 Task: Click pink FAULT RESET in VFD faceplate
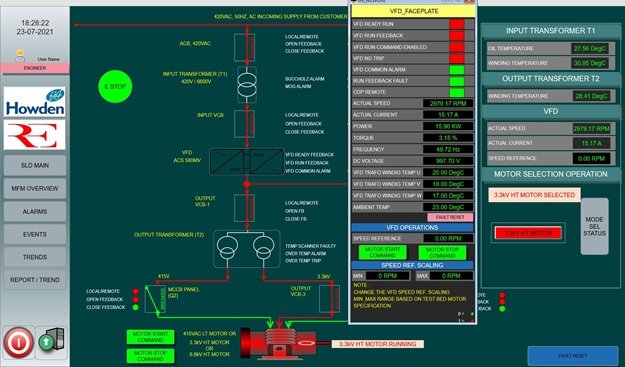click(450, 217)
